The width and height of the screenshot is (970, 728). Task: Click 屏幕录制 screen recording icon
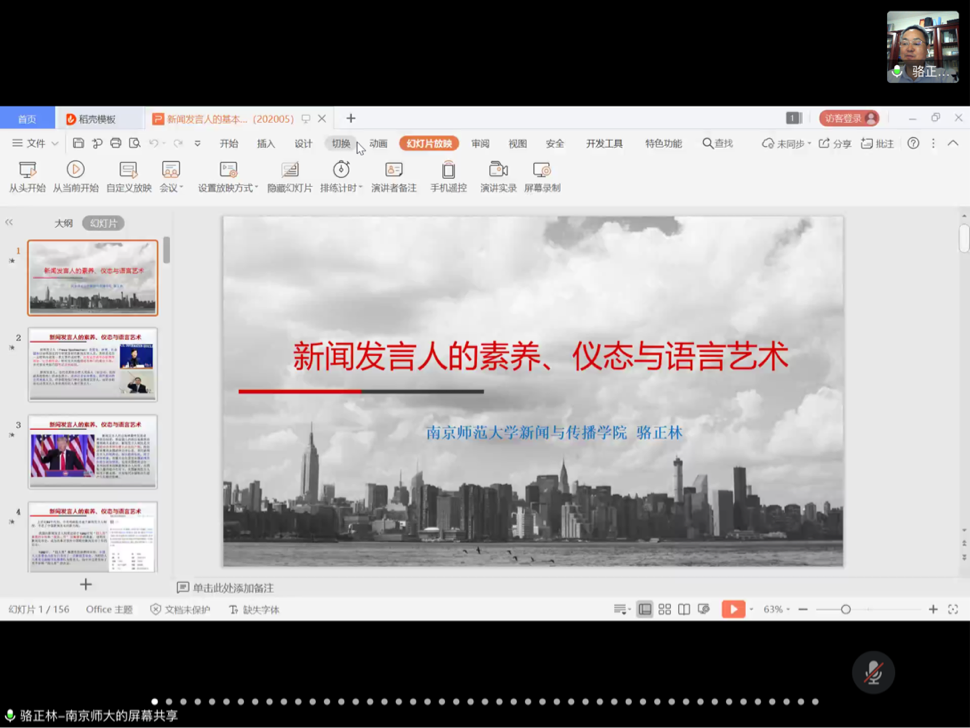(x=541, y=171)
